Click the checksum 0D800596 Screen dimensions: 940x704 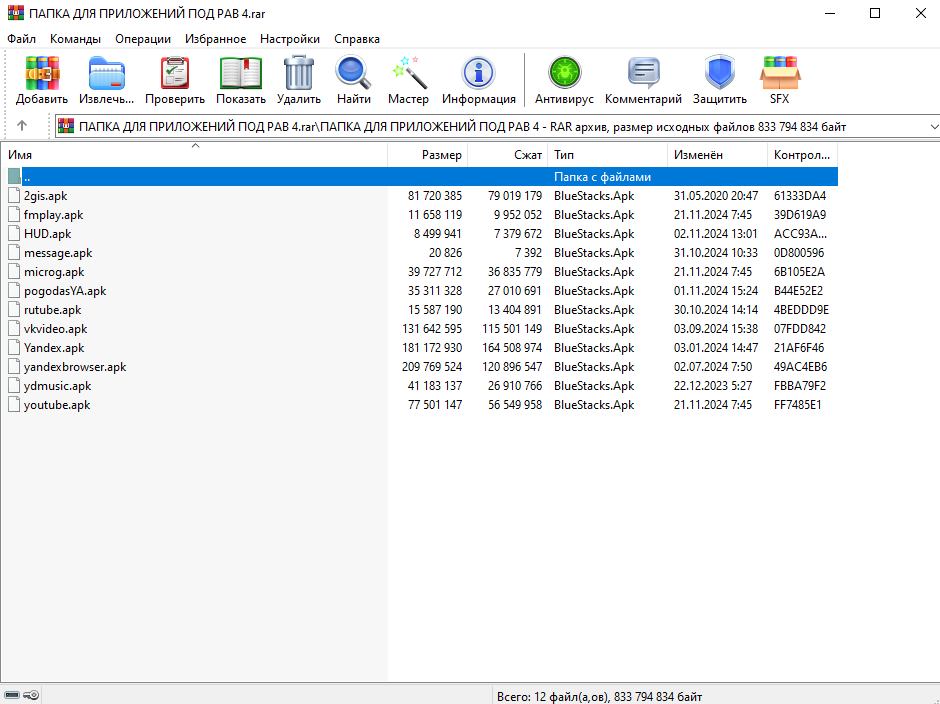(799, 253)
